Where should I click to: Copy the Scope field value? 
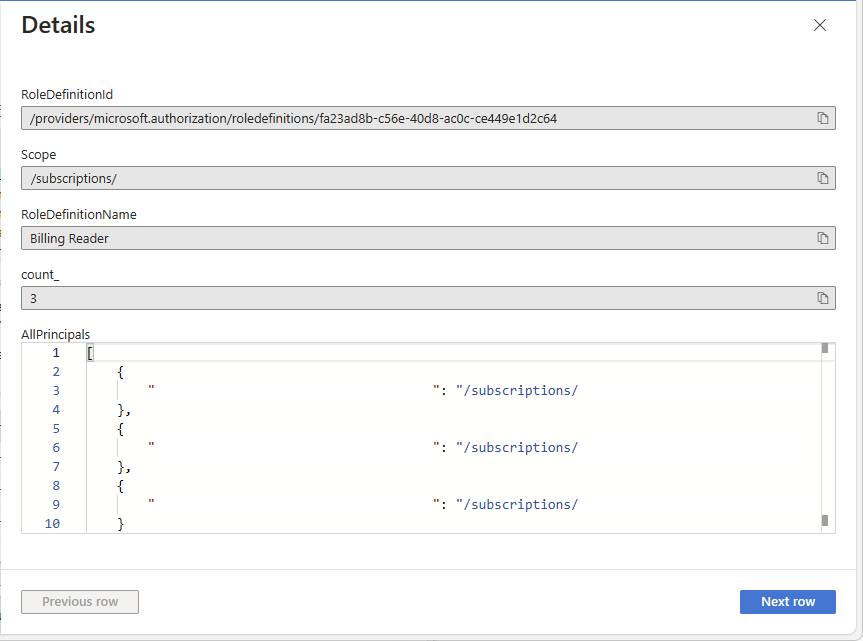(823, 178)
